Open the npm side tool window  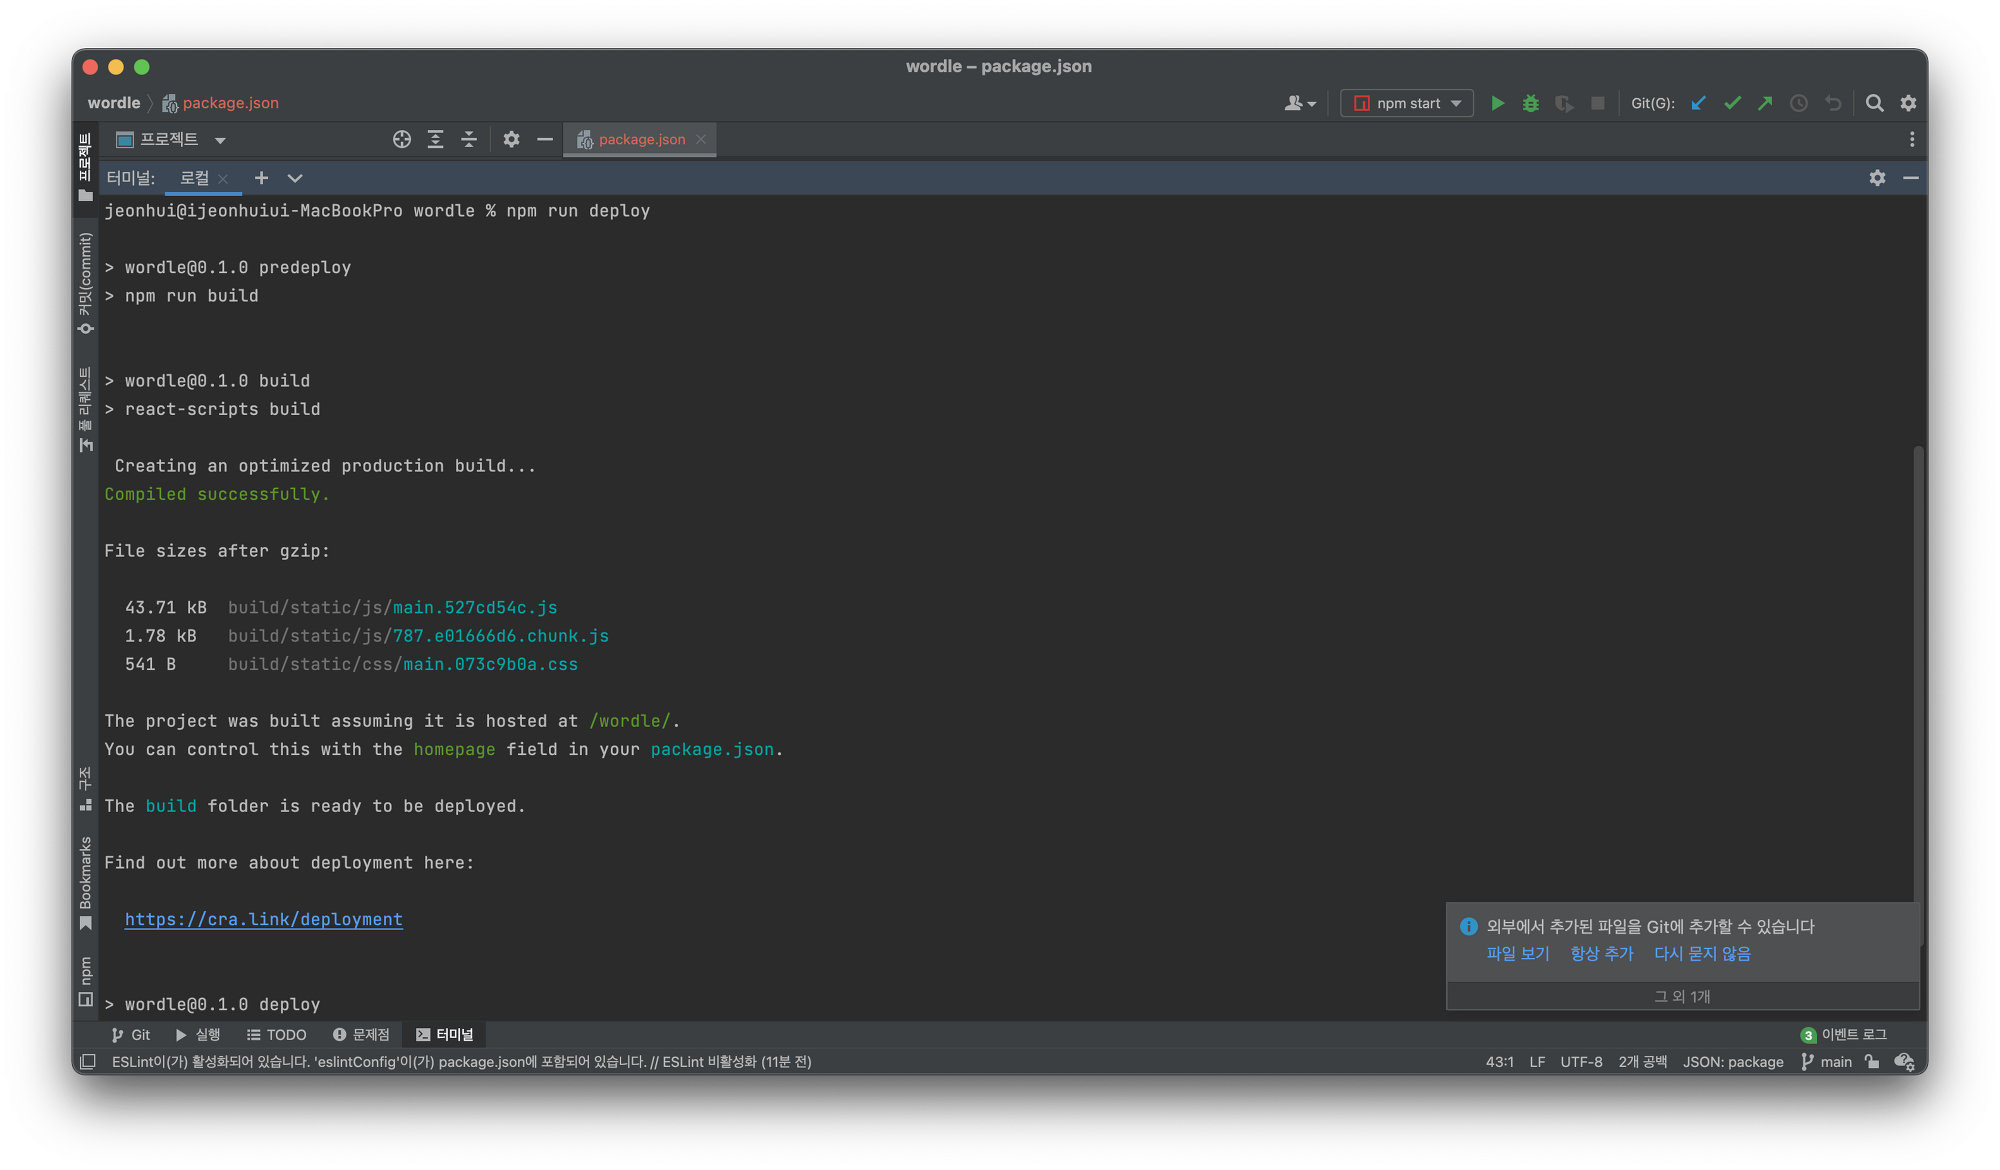86,981
